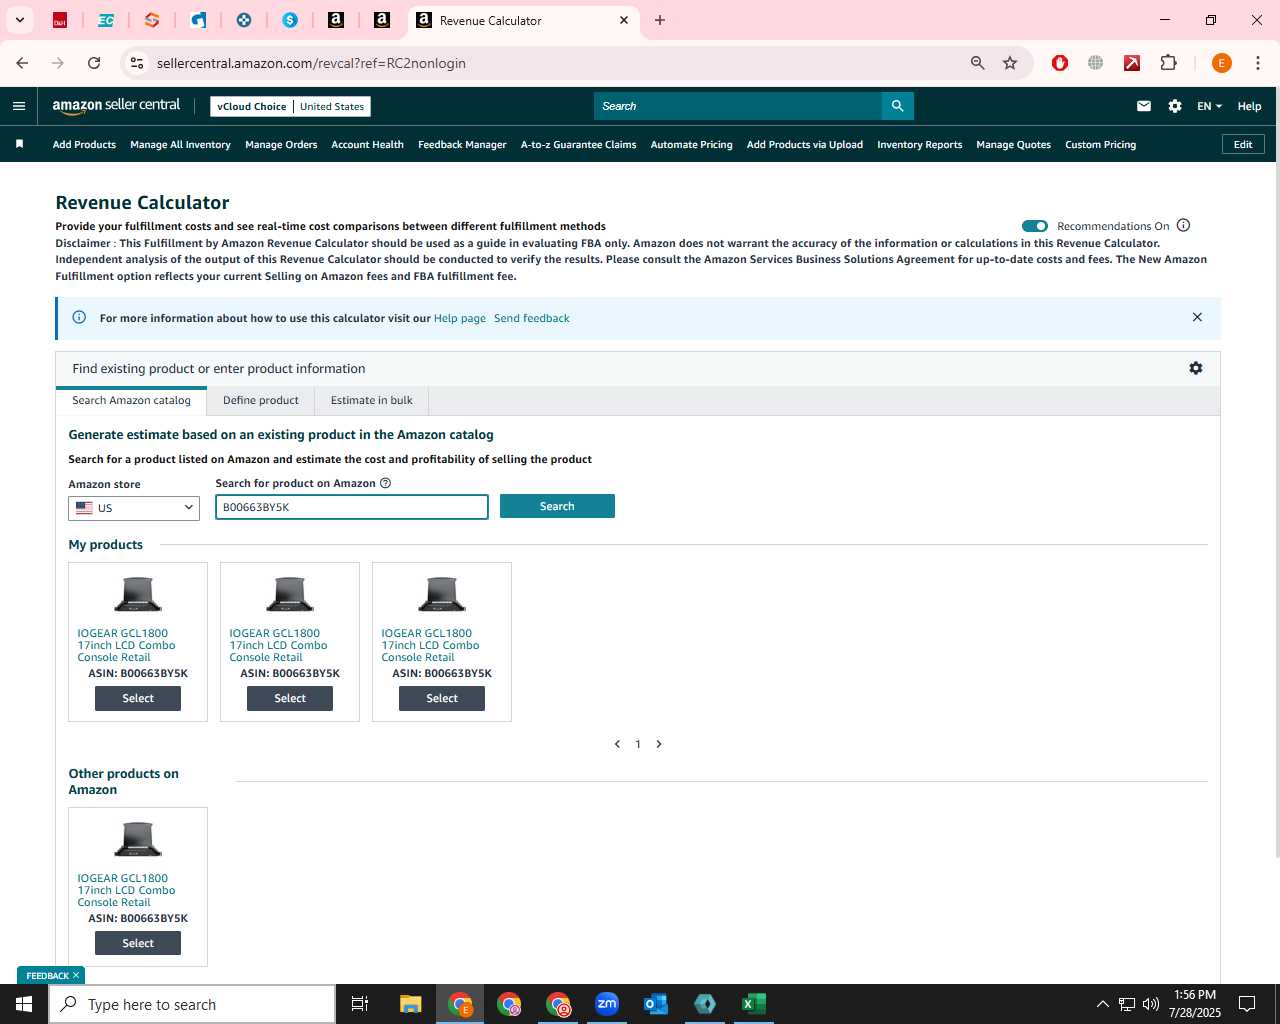Click Add Products in the nav bar
1280x1024 pixels.
(x=84, y=144)
